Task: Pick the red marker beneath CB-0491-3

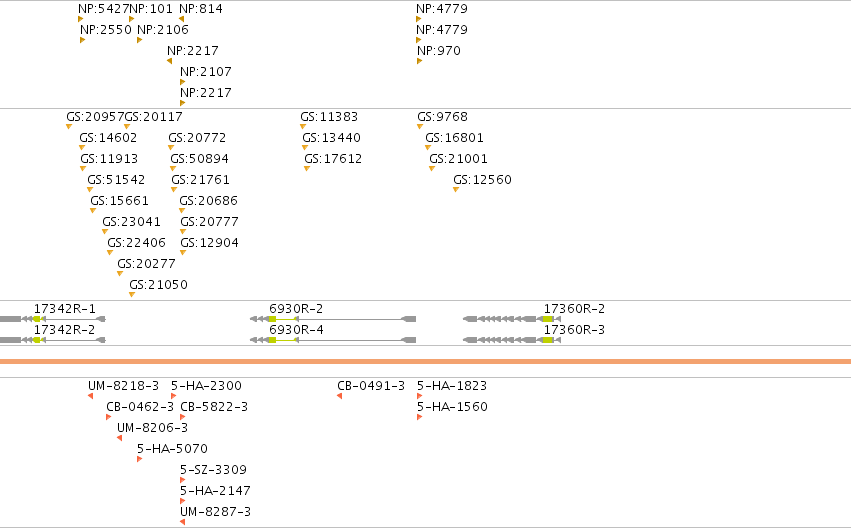Action: [340, 396]
